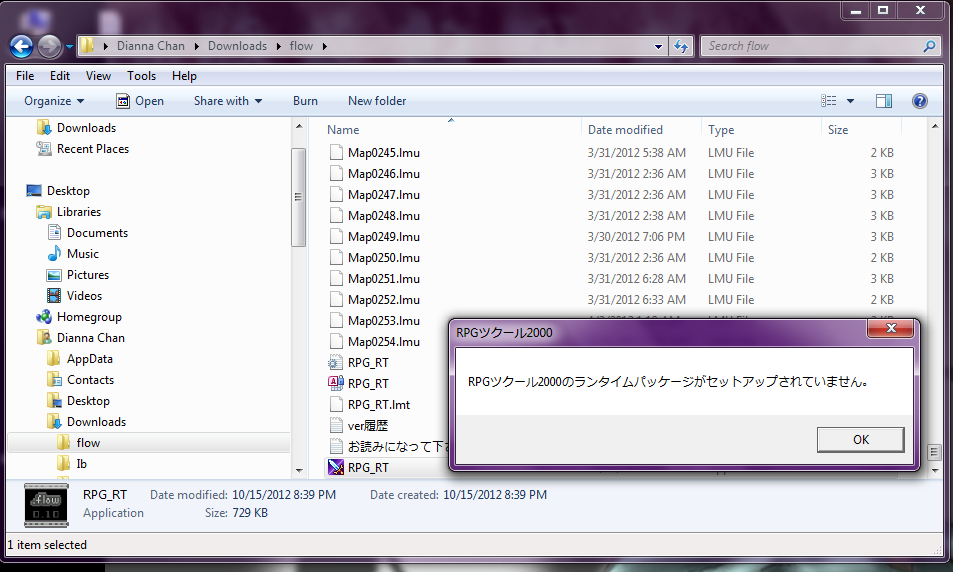This screenshot has height=572, width=953.
Task: Select file Map0248.lmu
Action: point(384,216)
